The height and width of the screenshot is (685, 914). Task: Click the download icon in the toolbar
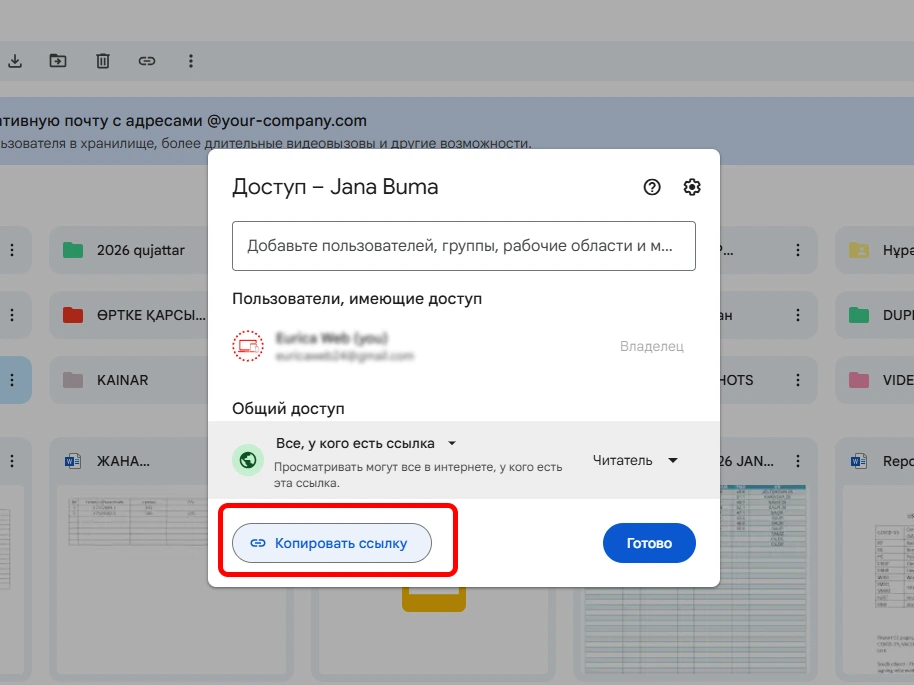pyautogui.click(x=15, y=61)
